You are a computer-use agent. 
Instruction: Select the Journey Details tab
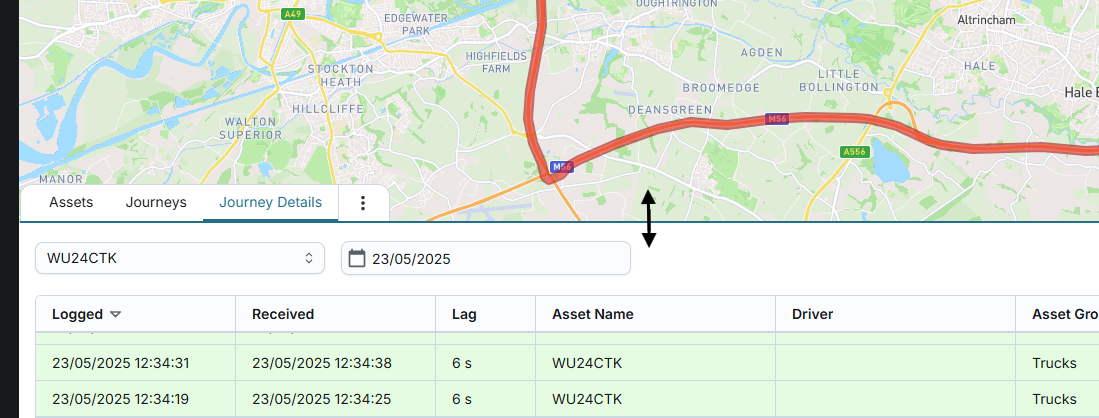click(x=270, y=202)
